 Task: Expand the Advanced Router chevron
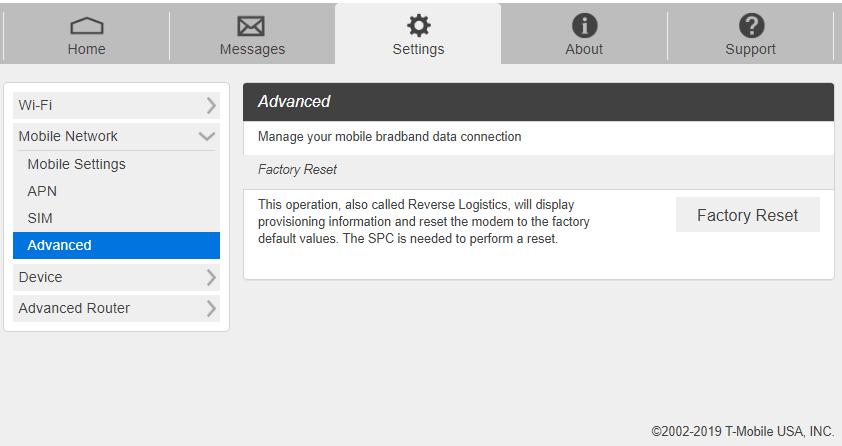[210, 308]
